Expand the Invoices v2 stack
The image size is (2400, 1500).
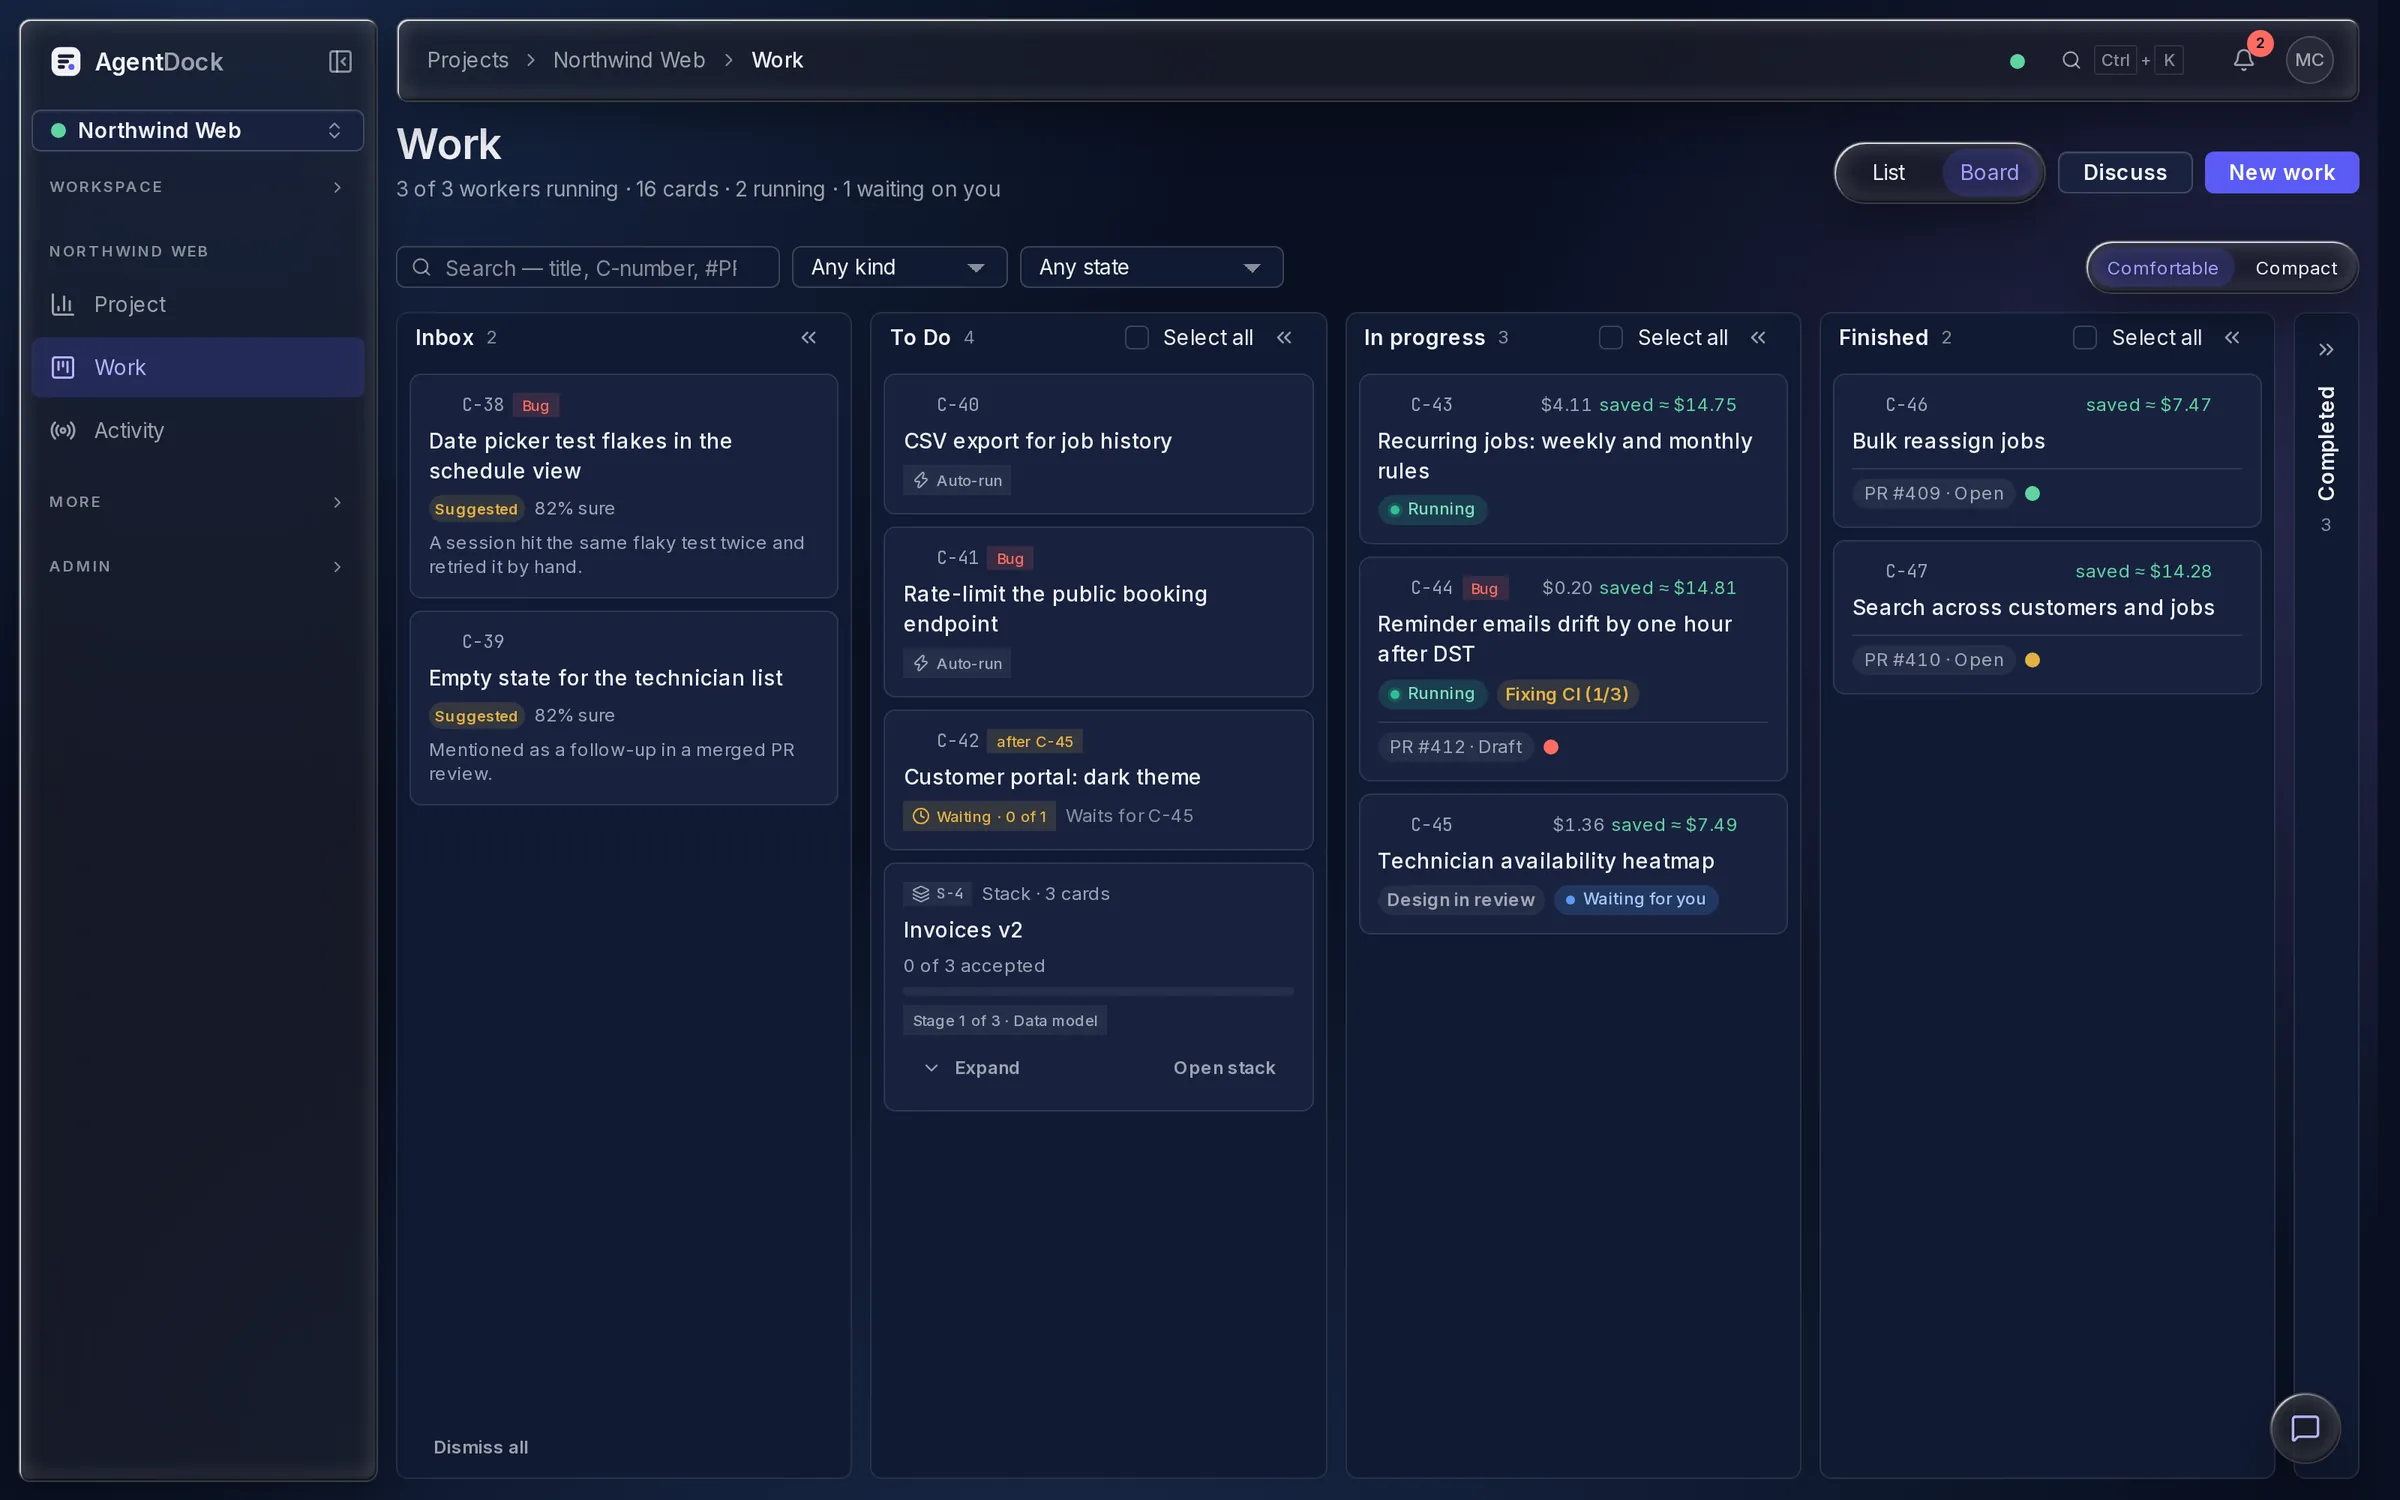pos(972,1068)
